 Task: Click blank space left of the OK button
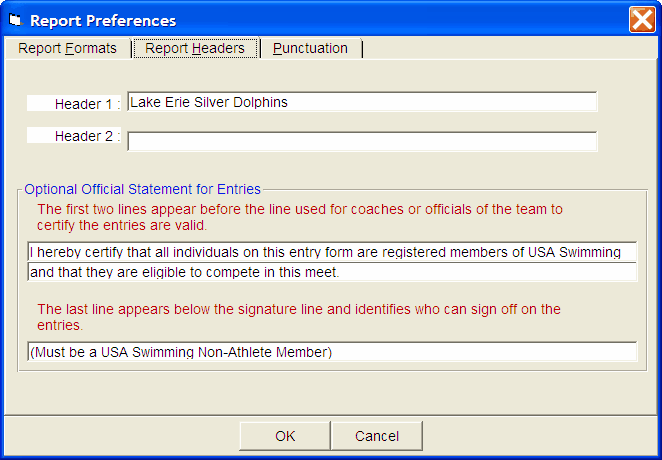point(120,436)
